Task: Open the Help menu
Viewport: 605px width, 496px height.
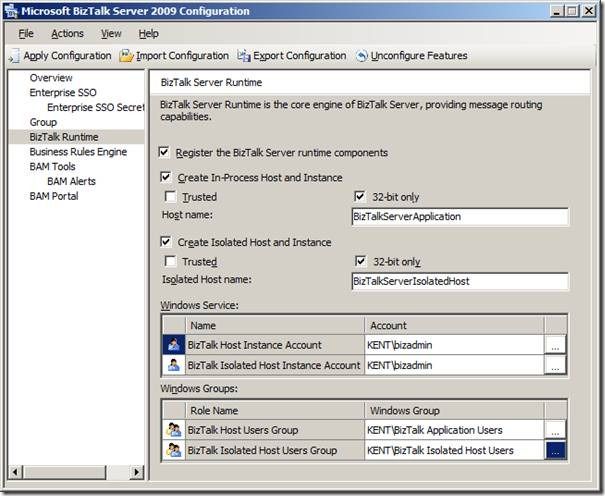Action: point(149,34)
